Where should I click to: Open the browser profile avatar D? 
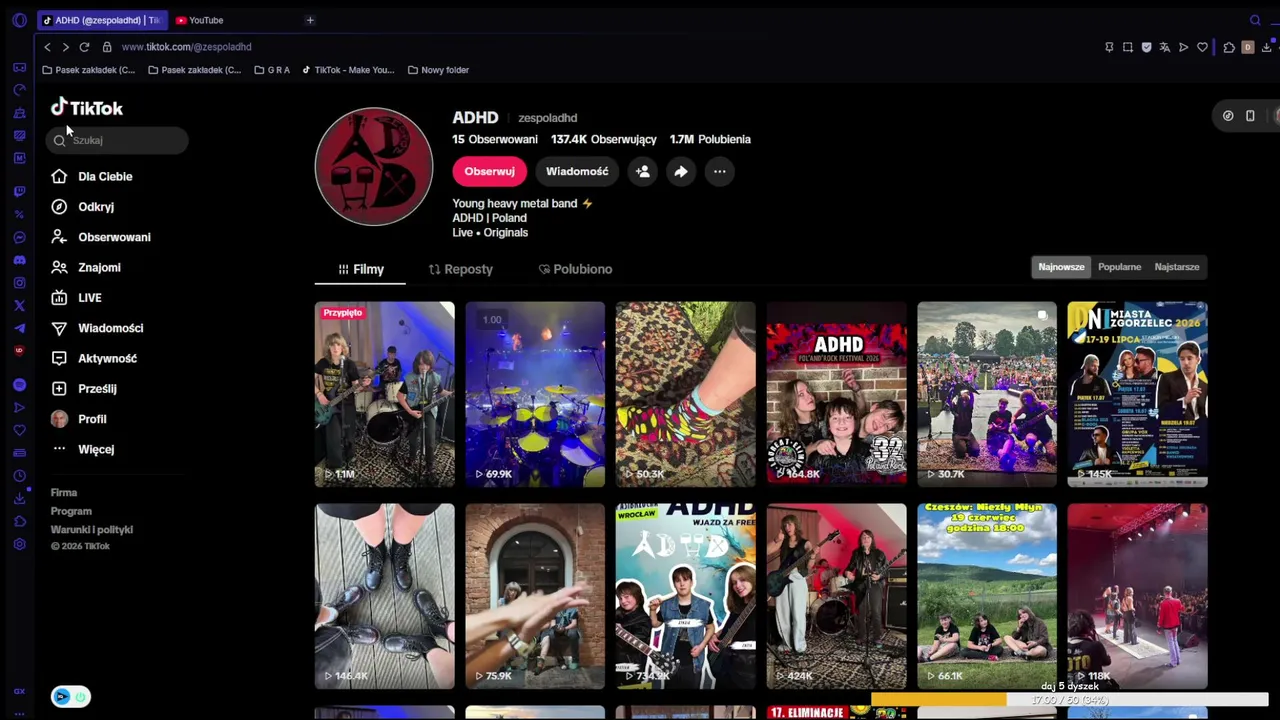click(x=1248, y=47)
